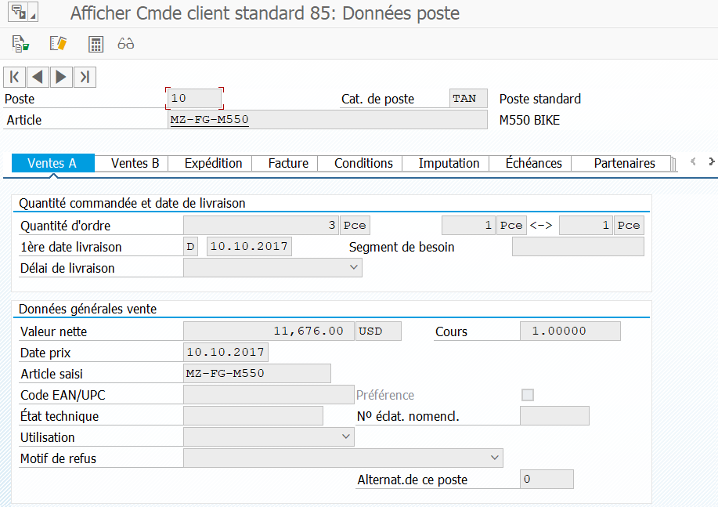718x508 pixels.
Task: Jump to last item with navigation arrow
Action: point(85,77)
